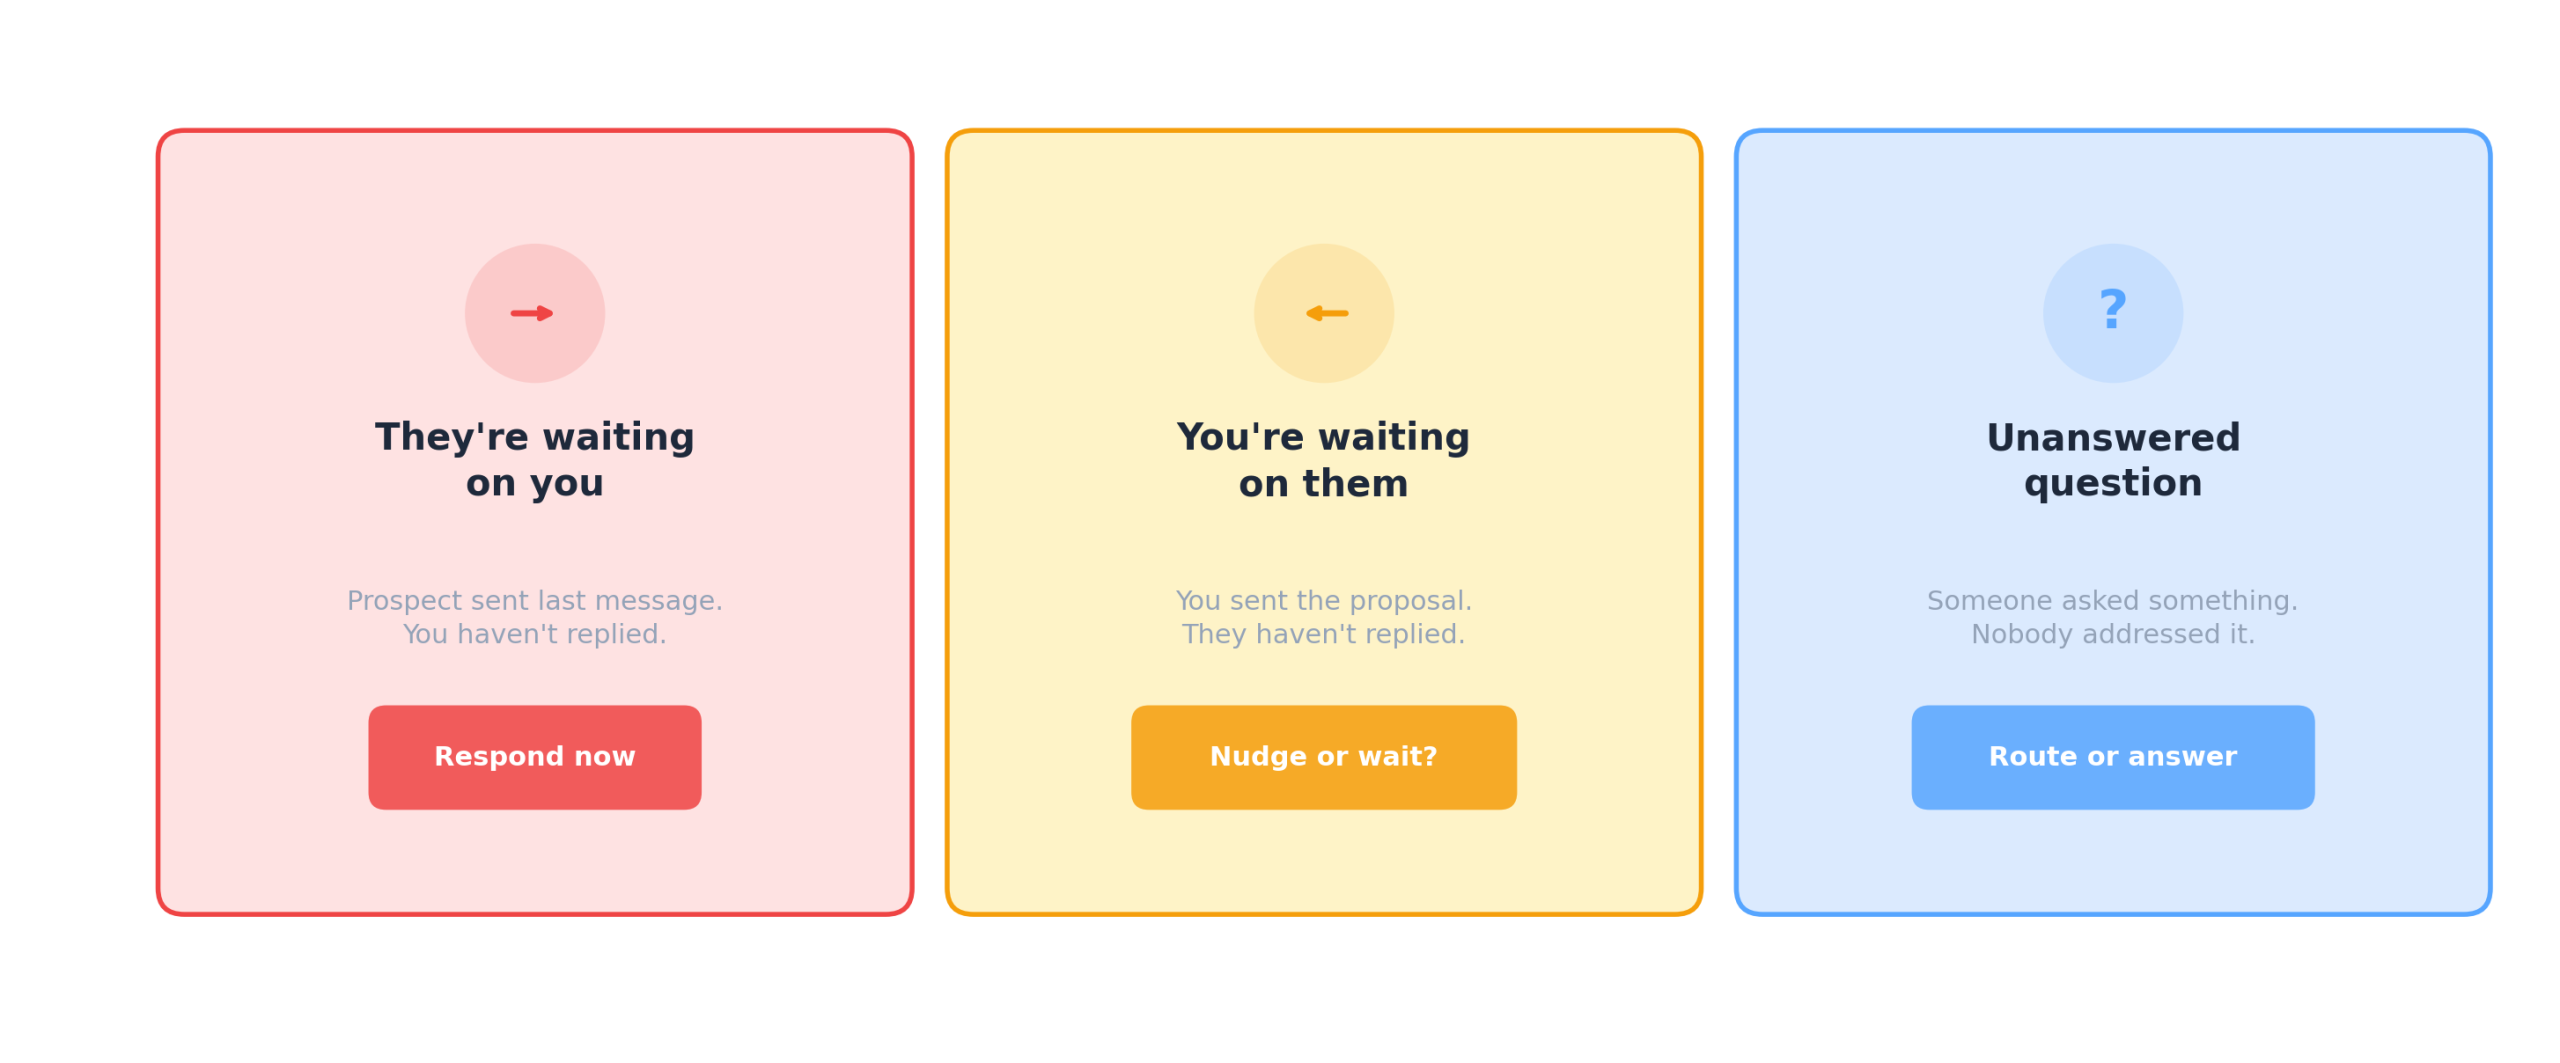Click the "You're waiting" heading line
The height and width of the screenshot is (1063, 2560).
coord(1322,437)
